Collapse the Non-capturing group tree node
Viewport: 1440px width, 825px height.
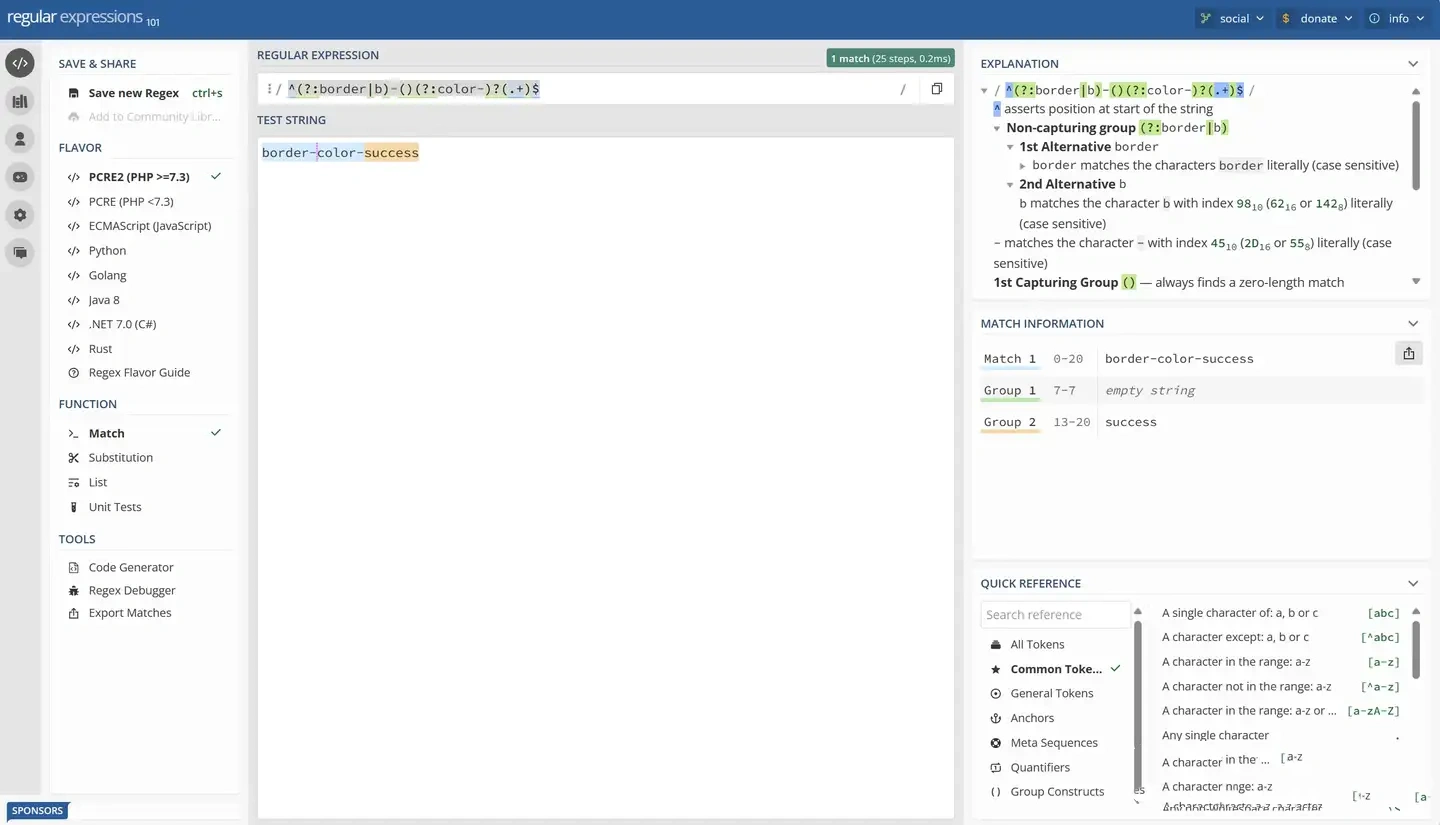pos(997,128)
